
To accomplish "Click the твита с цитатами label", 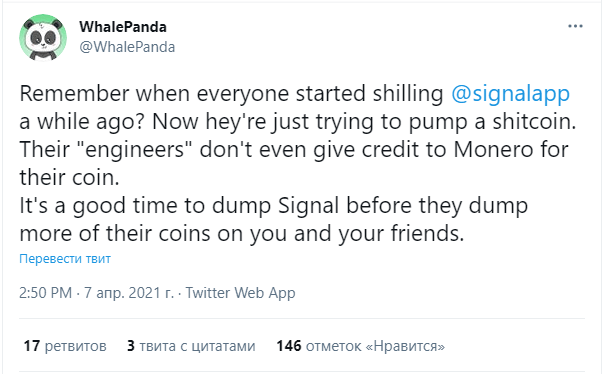I will point(197,346).
